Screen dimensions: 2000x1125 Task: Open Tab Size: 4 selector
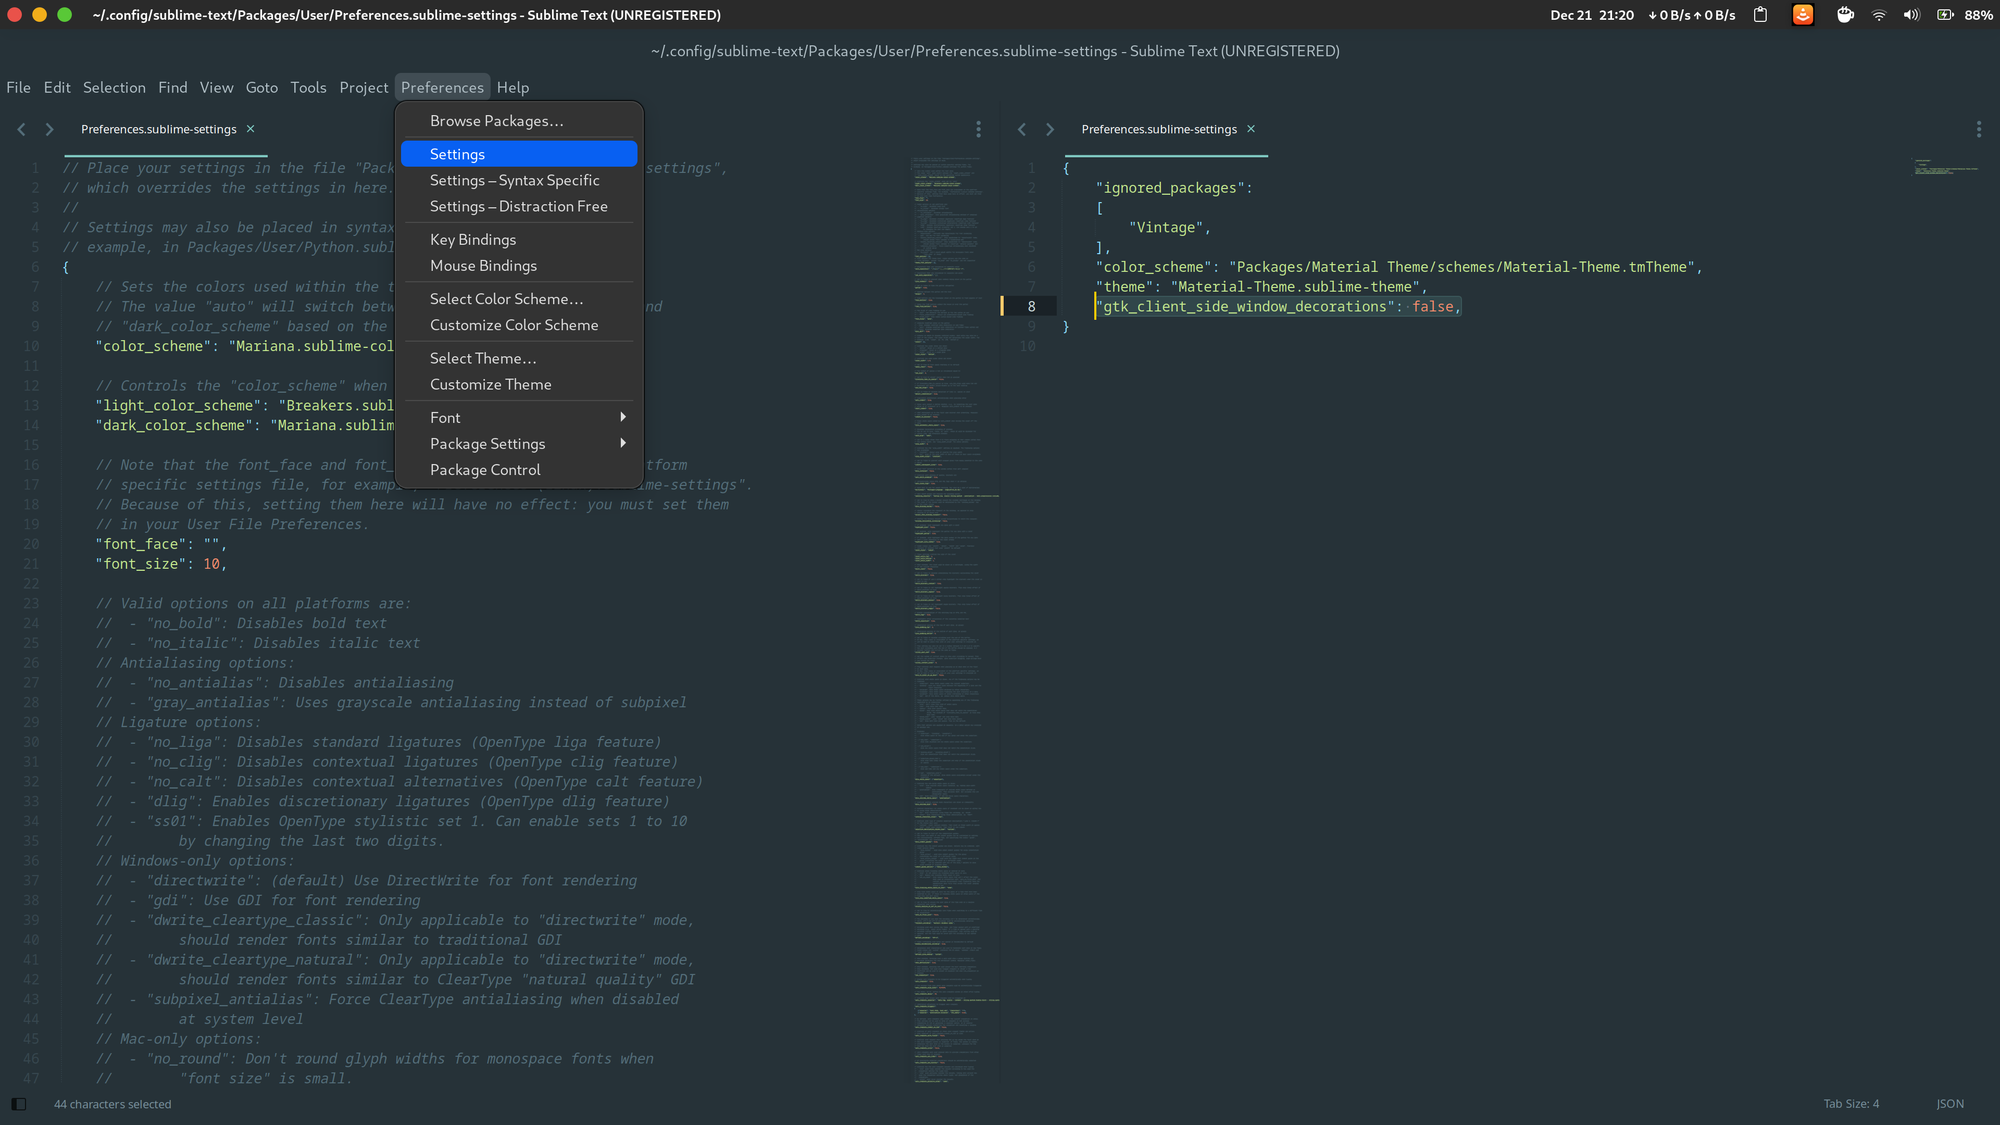1851,1104
